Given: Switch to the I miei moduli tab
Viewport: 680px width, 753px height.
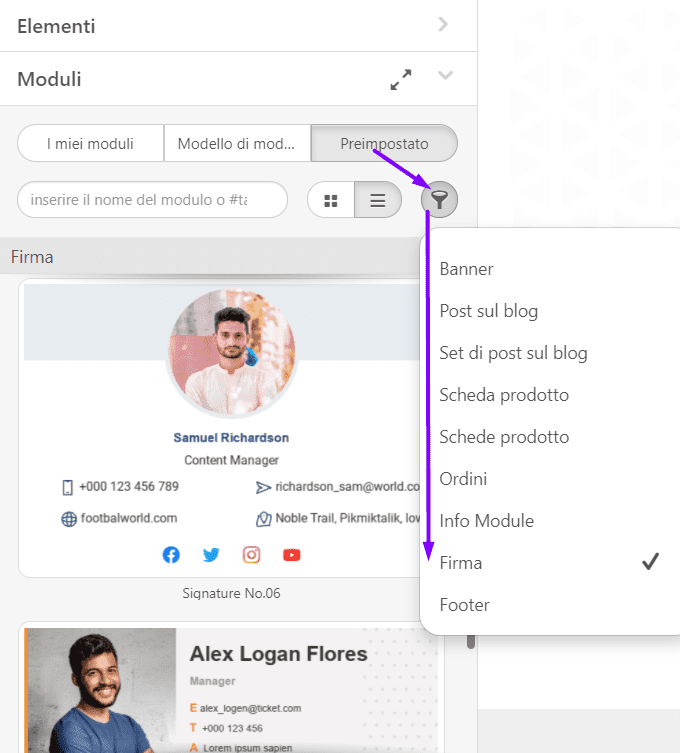Looking at the screenshot, I should [x=90, y=144].
